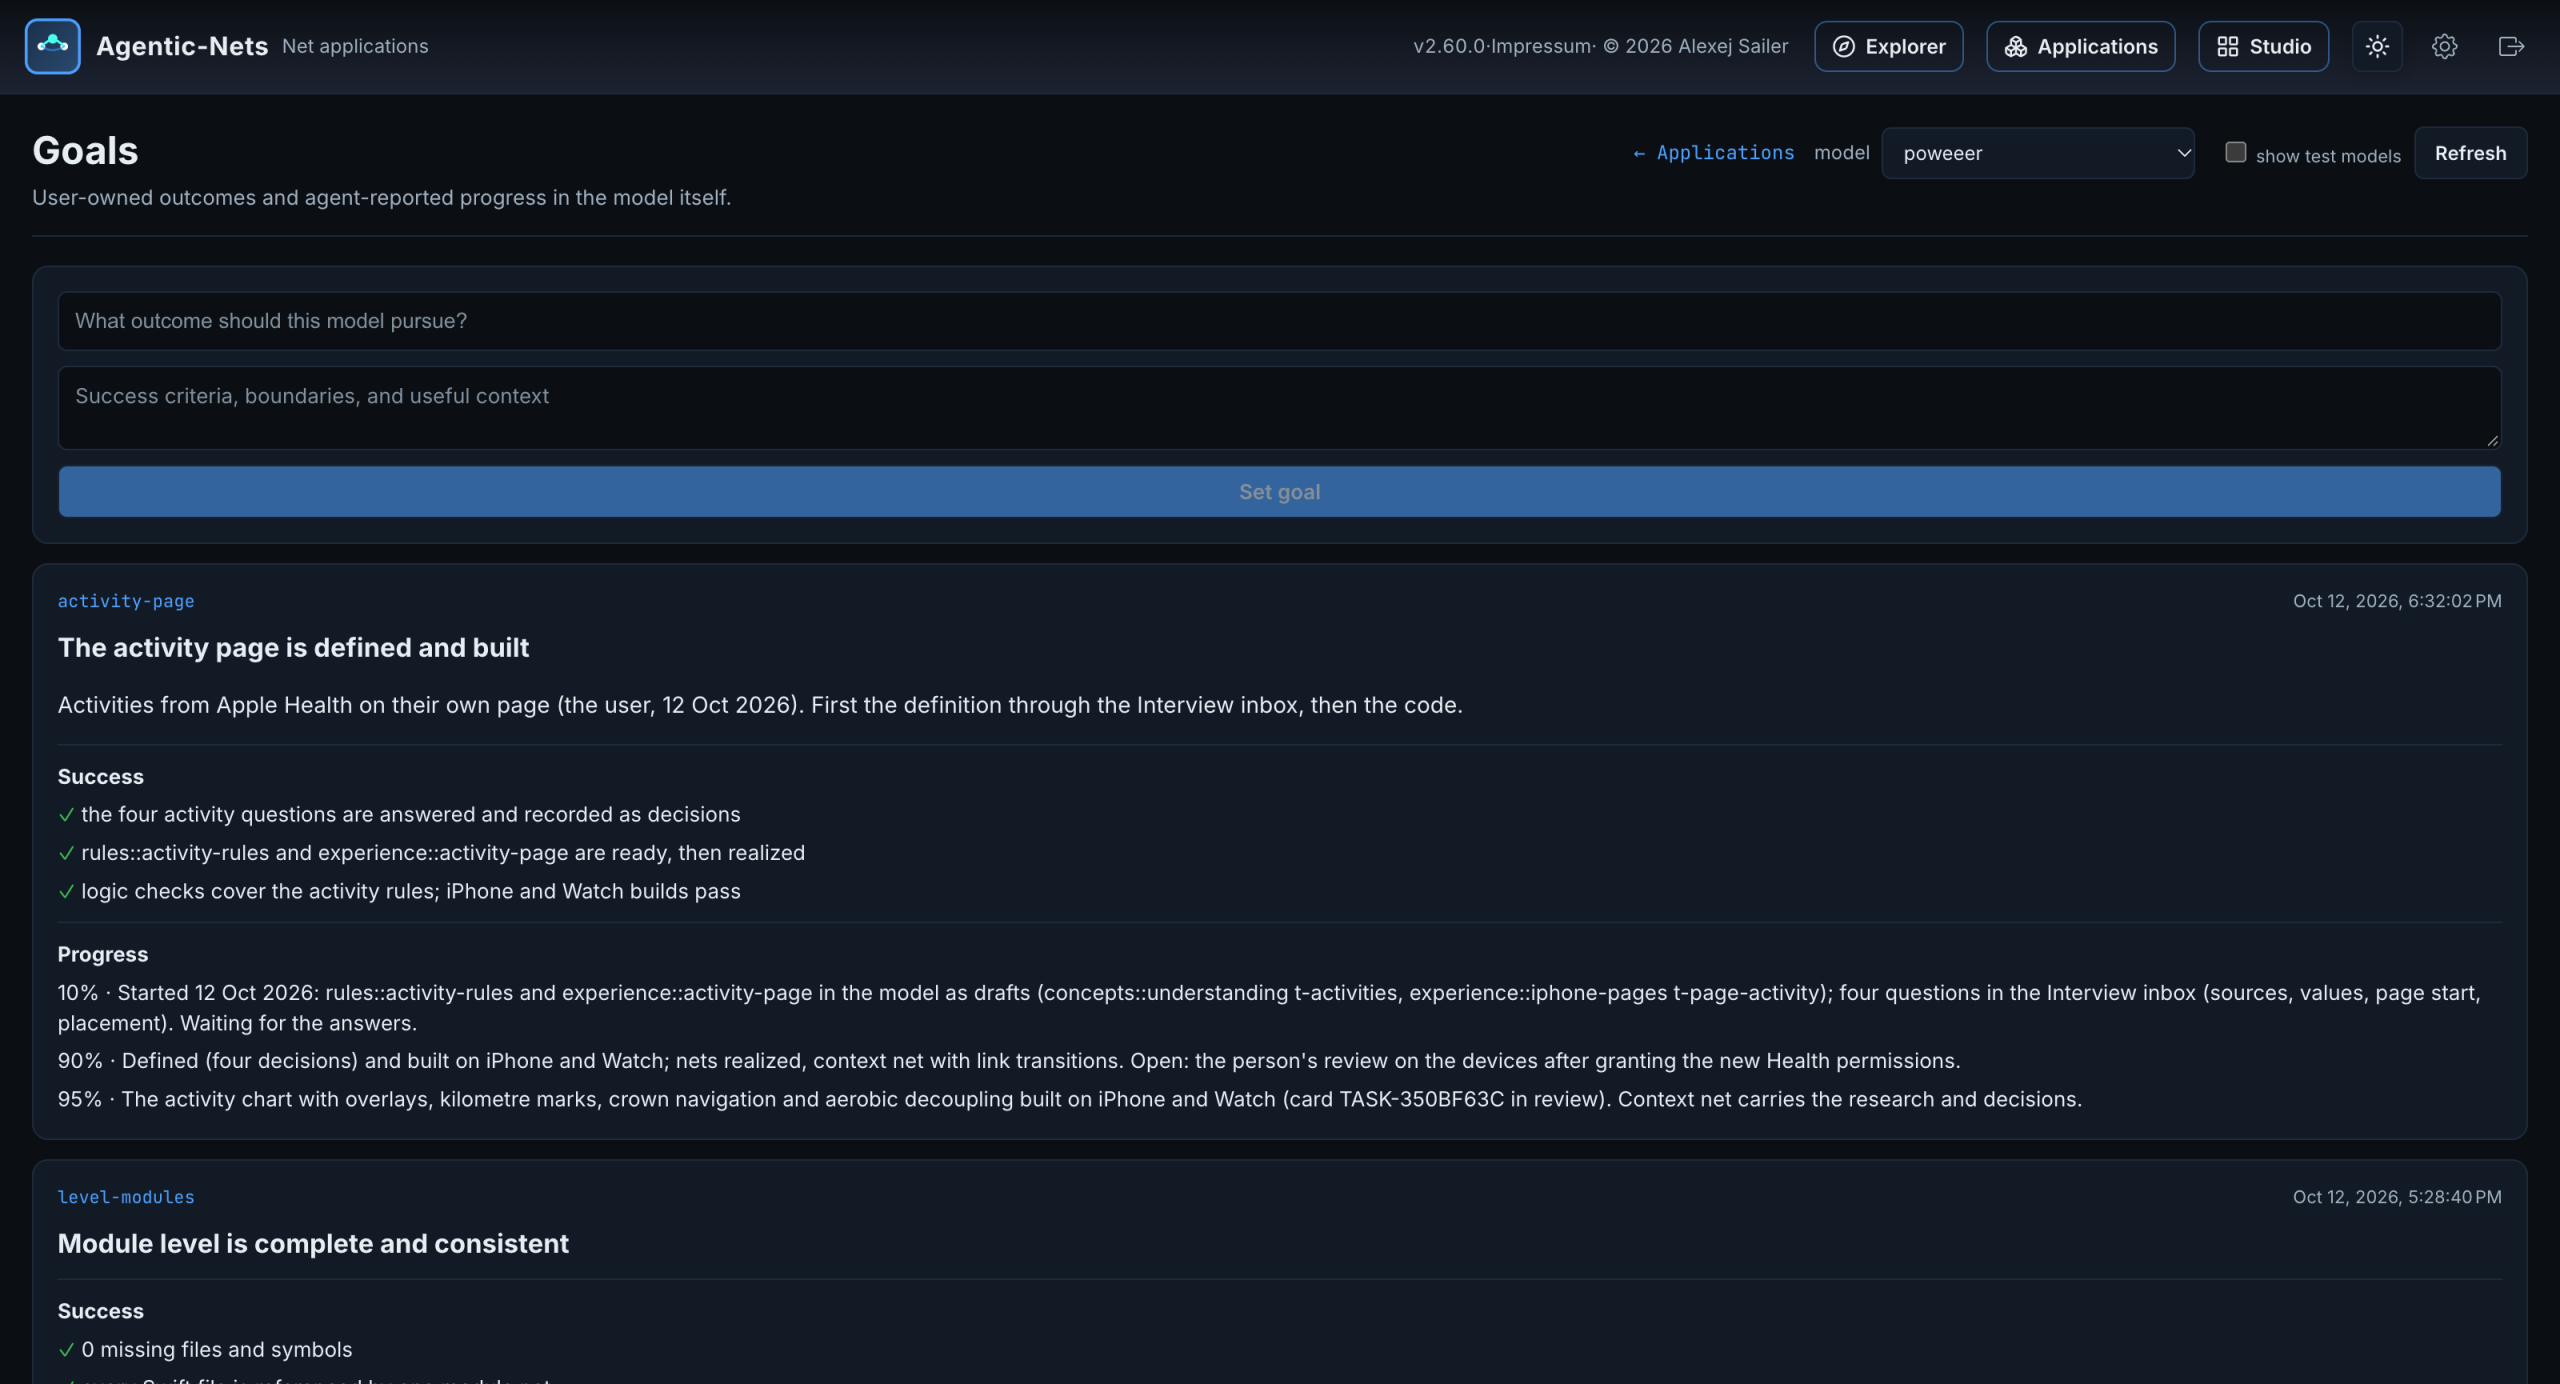Open the Applications page from the header

2080,46
